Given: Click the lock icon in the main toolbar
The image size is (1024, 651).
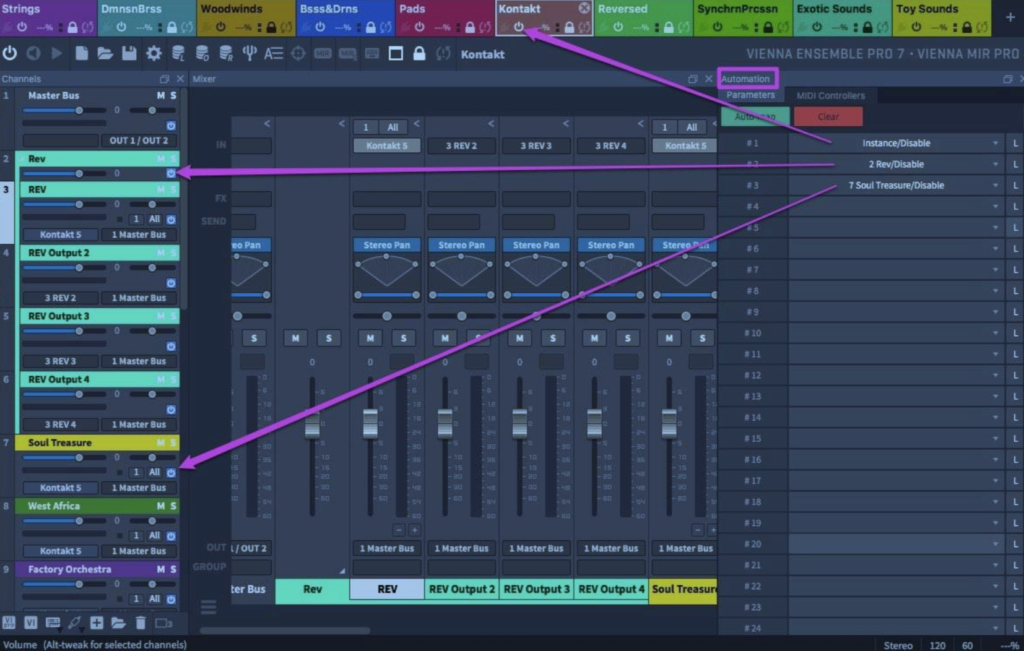Looking at the screenshot, I should point(419,54).
